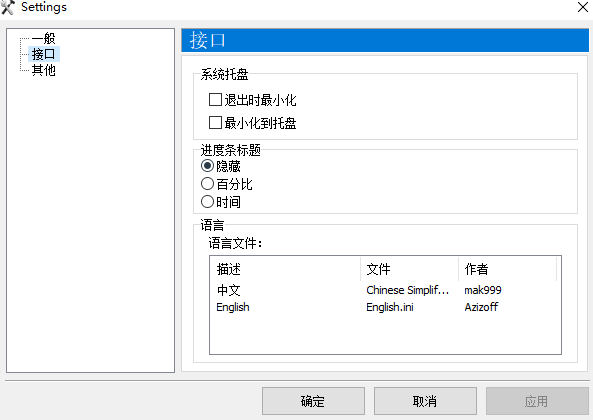Viewport: 593px width, 420px height.
Task: Select the 隐藏 radio button
Action: pyautogui.click(x=207, y=166)
